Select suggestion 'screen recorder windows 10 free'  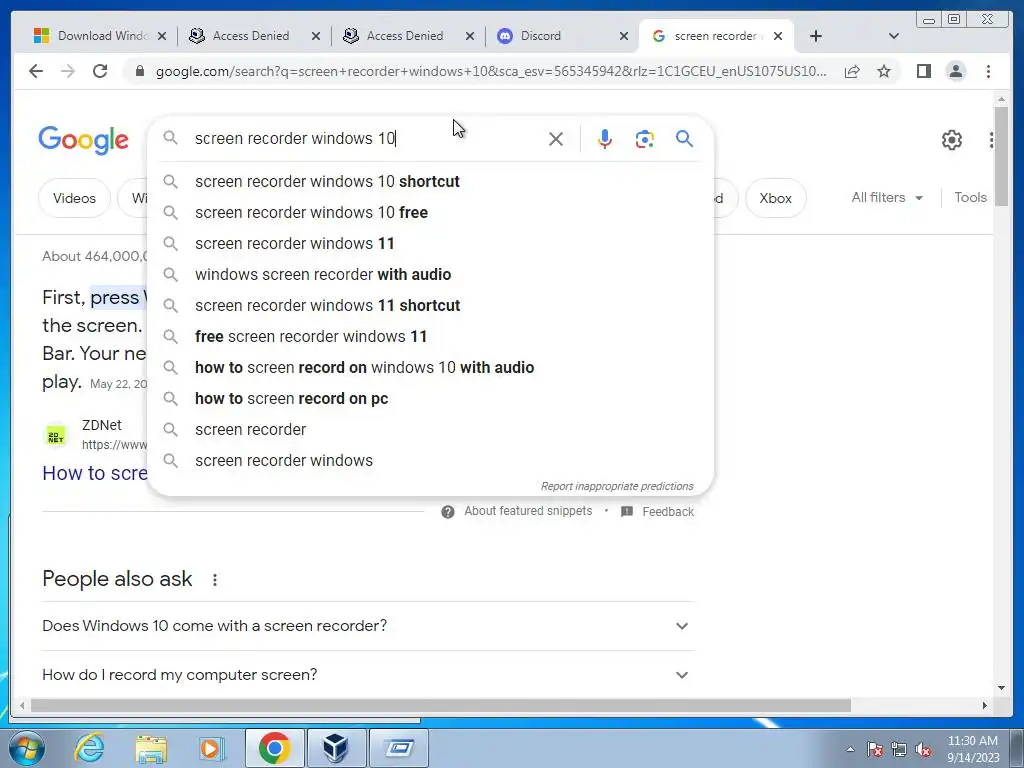[431, 212]
